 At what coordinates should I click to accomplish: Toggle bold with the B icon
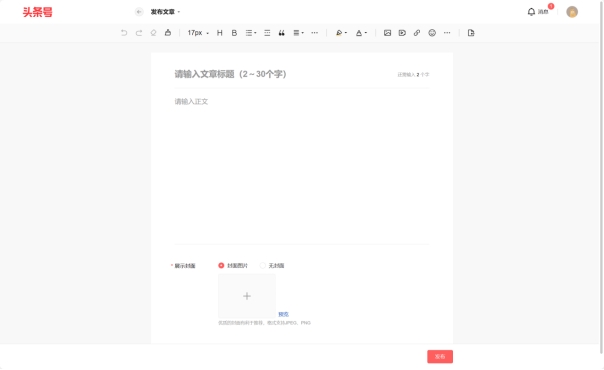click(234, 33)
